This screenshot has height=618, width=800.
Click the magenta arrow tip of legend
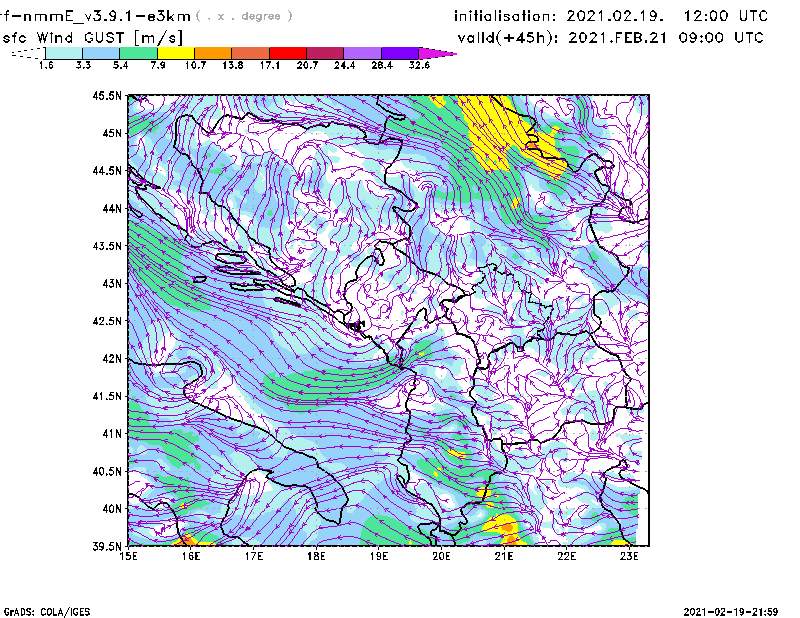click(x=437, y=53)
